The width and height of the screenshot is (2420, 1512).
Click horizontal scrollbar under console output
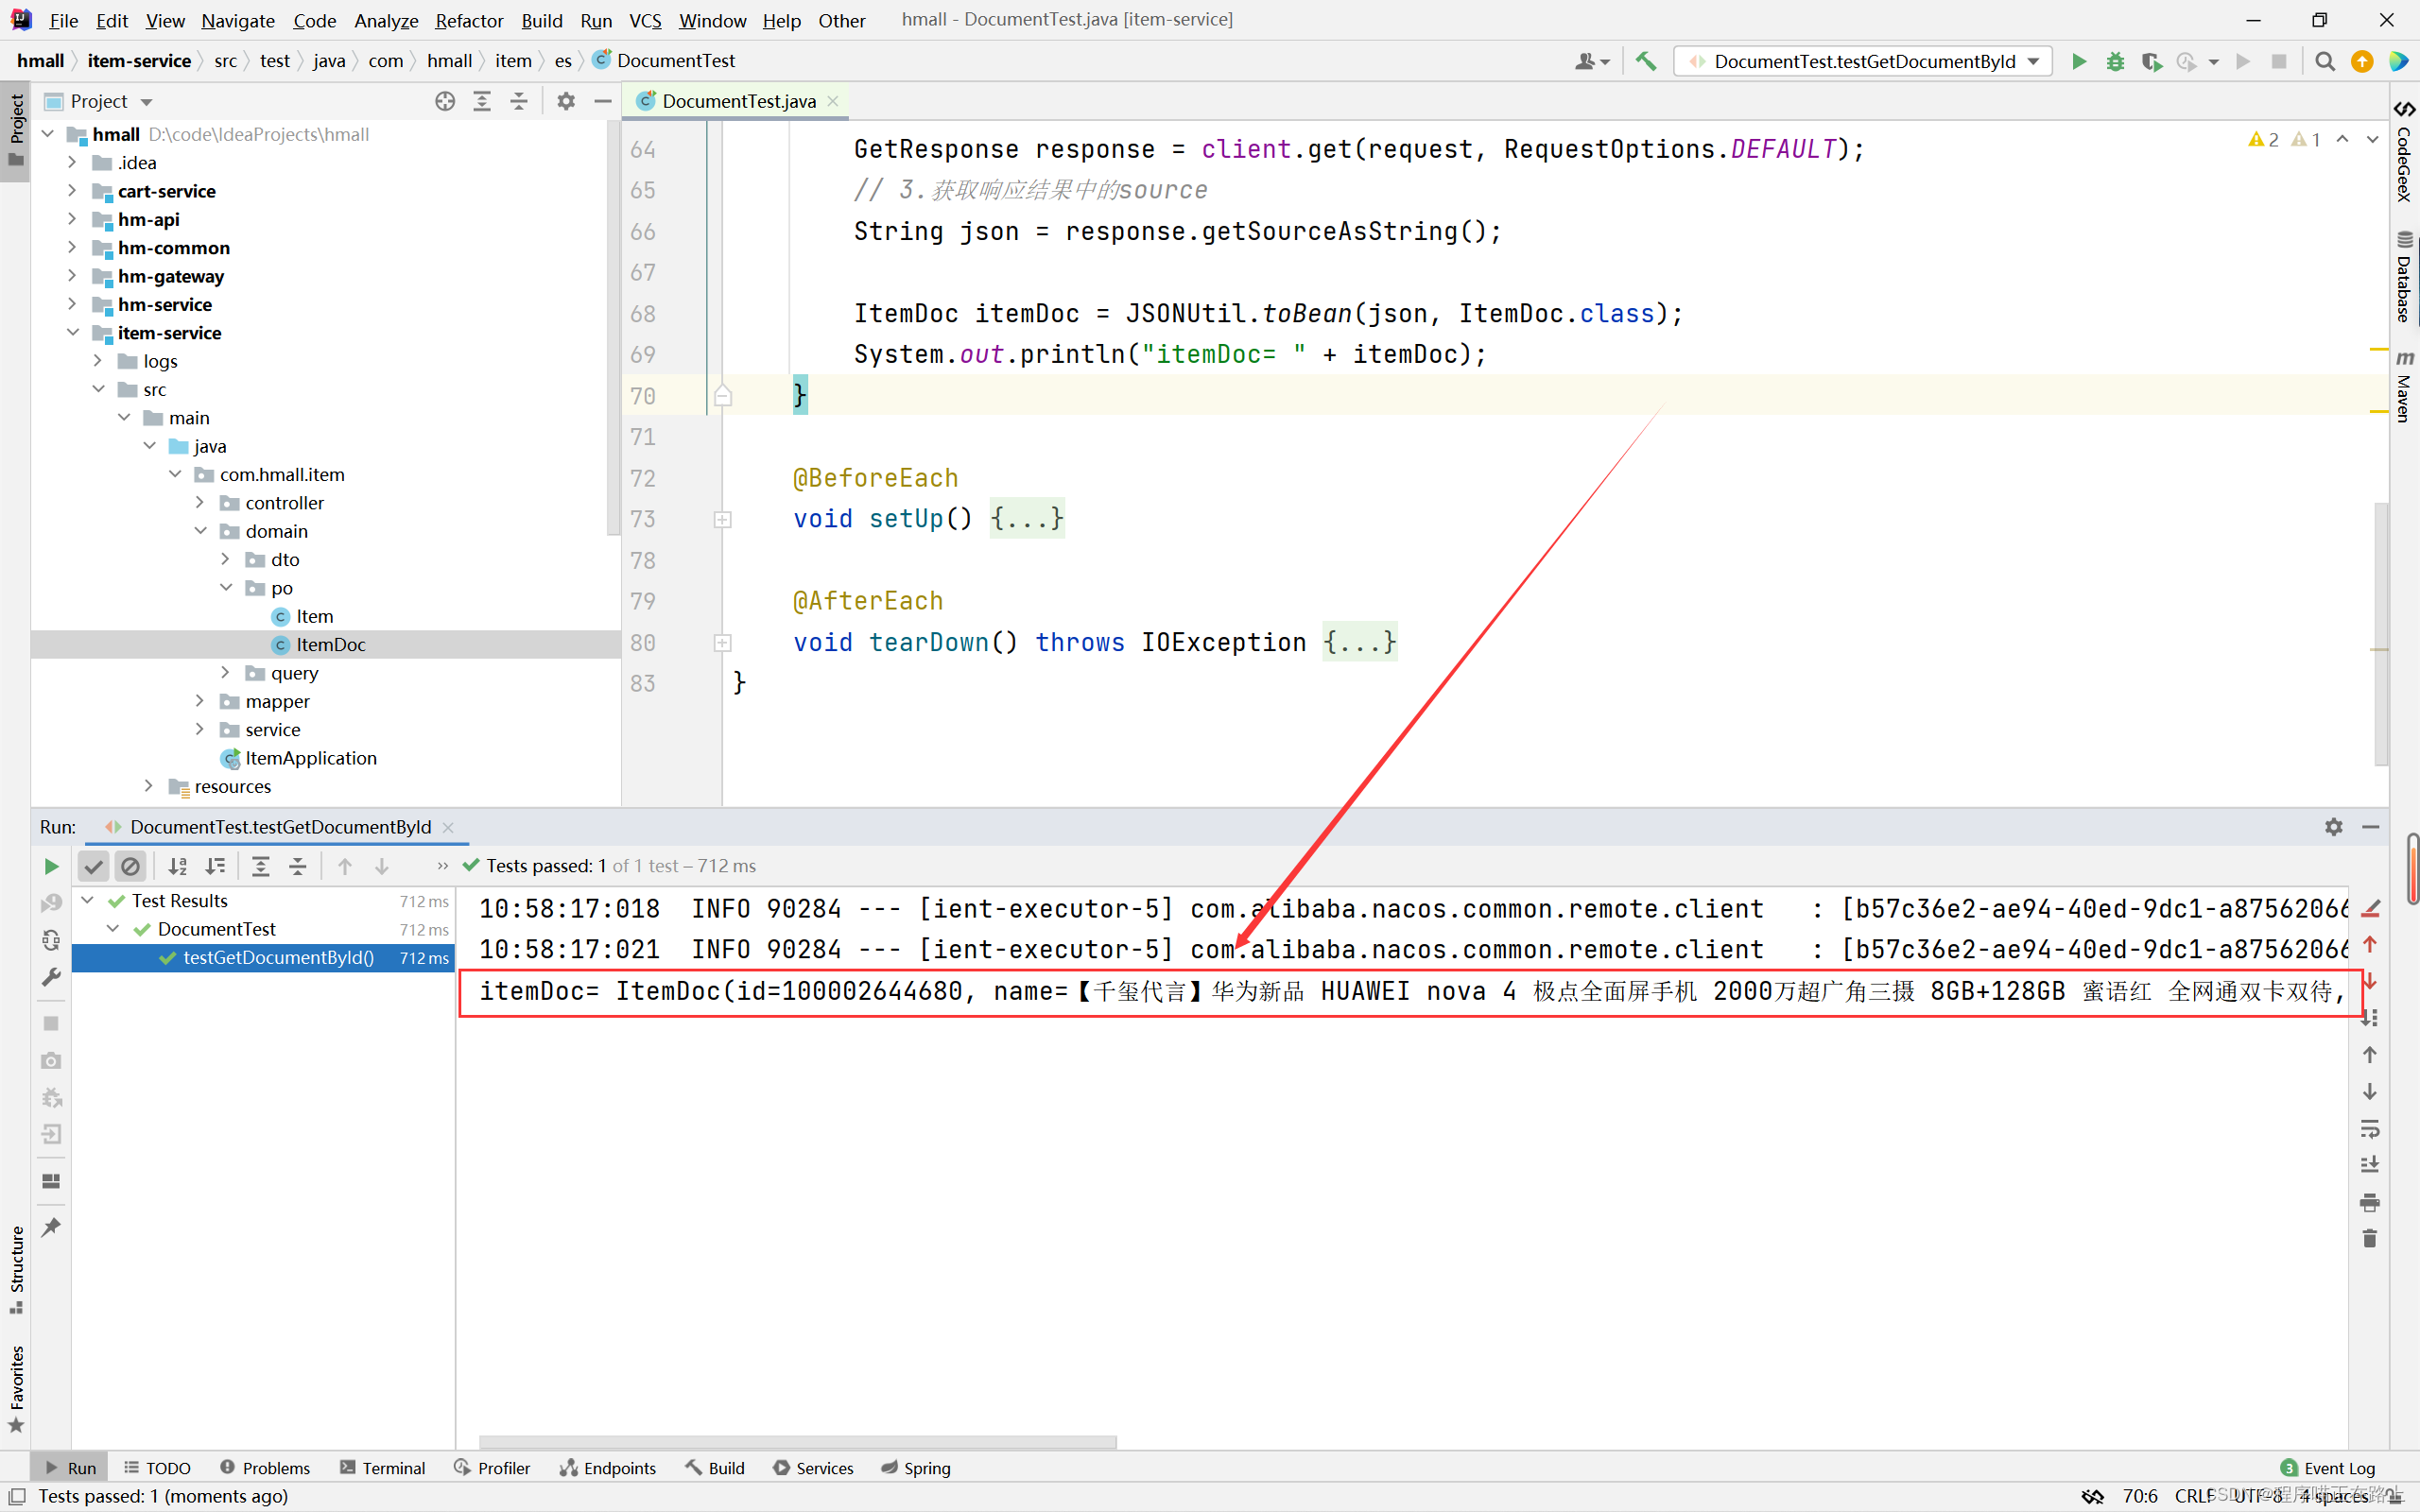(797, 1442)
